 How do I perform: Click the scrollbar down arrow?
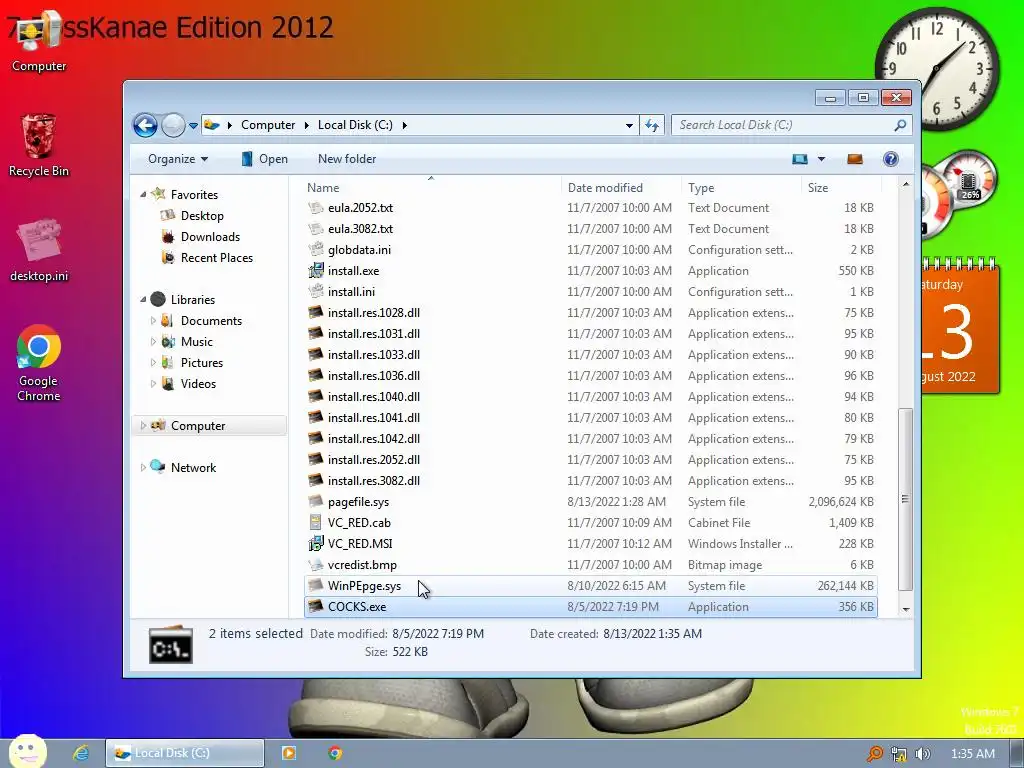coord(905,609)
